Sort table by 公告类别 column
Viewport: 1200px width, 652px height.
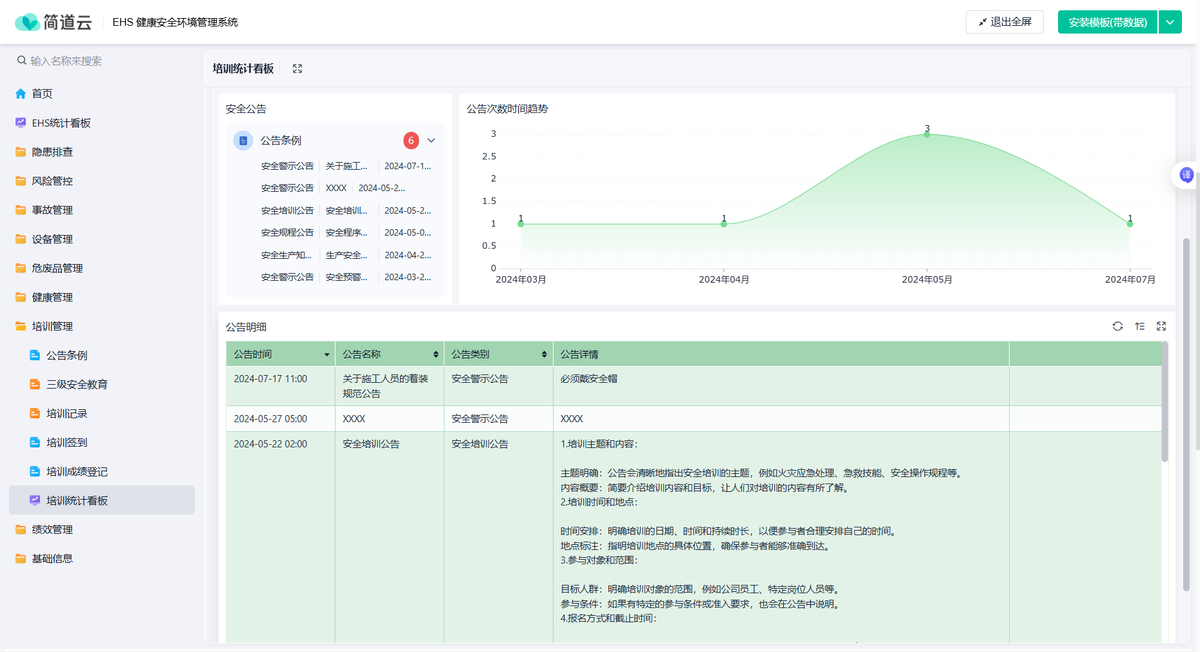point(544,355)
